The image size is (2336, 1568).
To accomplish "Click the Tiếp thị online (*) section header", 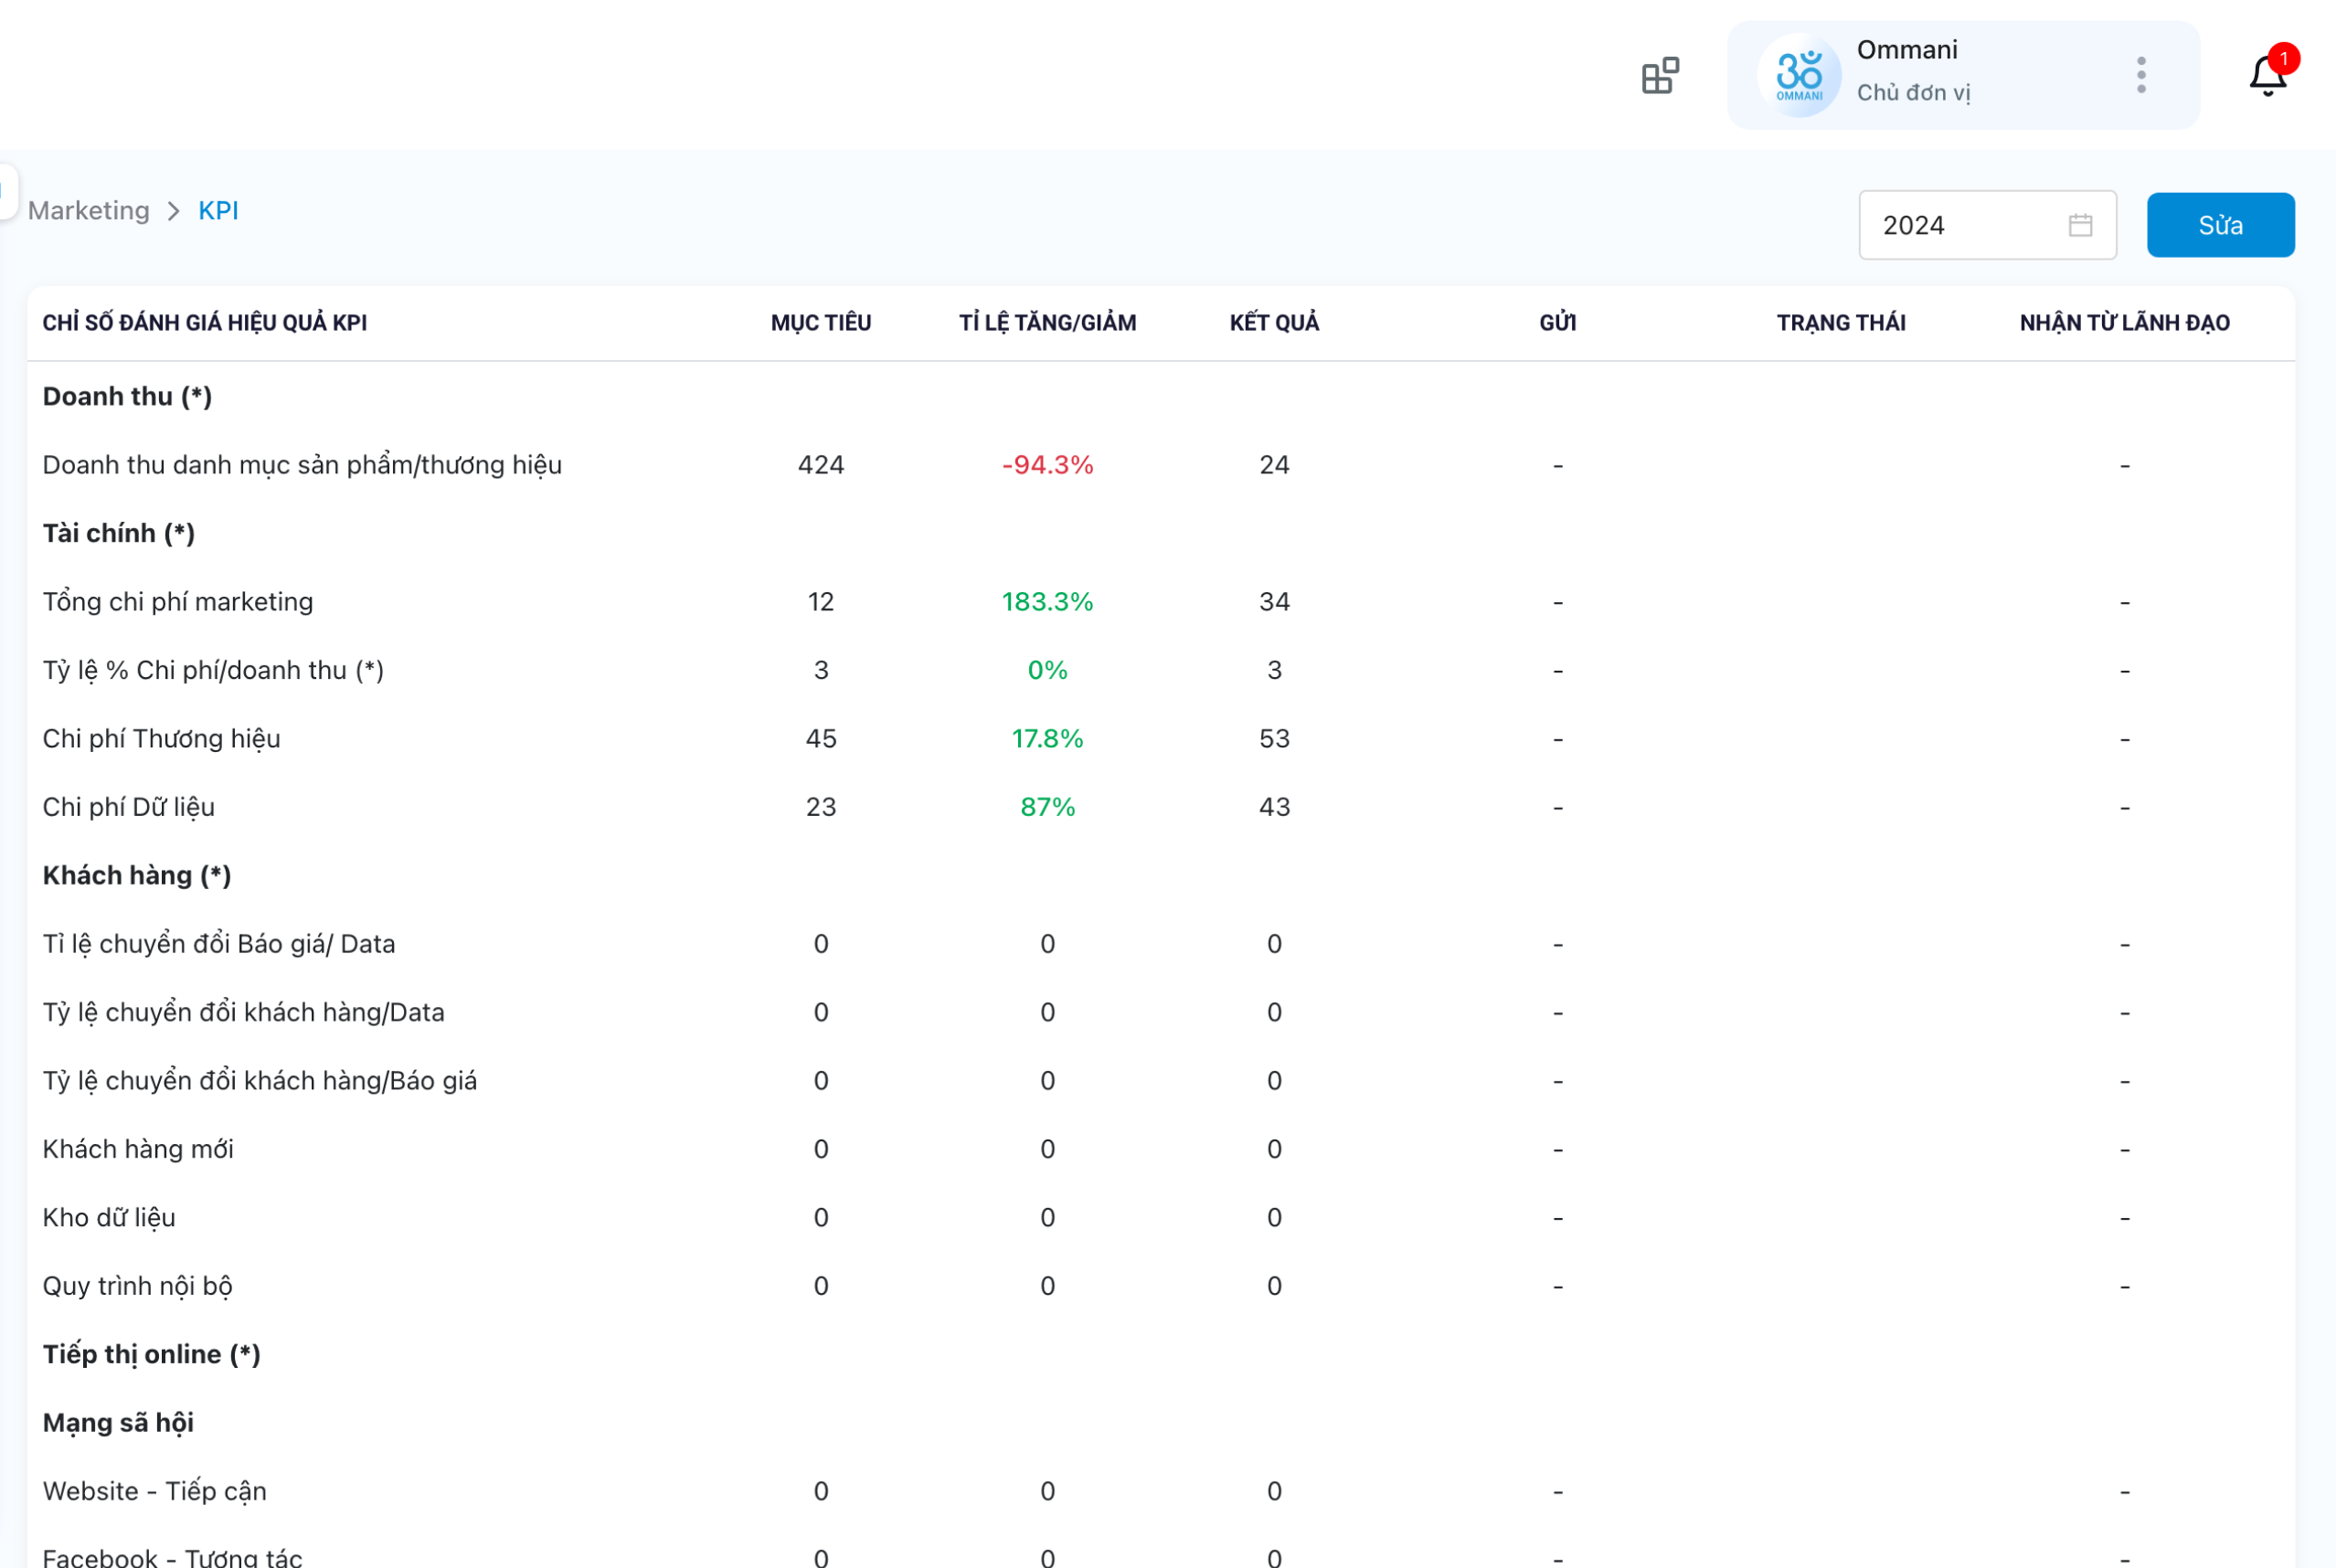I will [x=150, y=1353].
